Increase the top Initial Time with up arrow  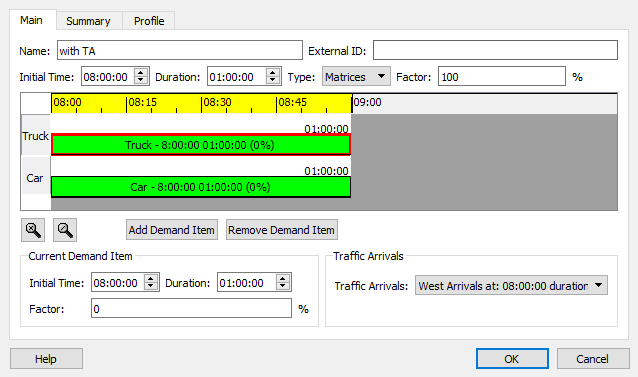click(x=141, y=72)
